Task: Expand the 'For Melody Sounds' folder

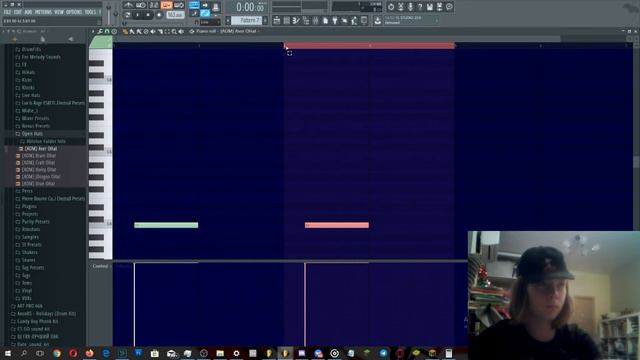Action: tap(41, 57)
